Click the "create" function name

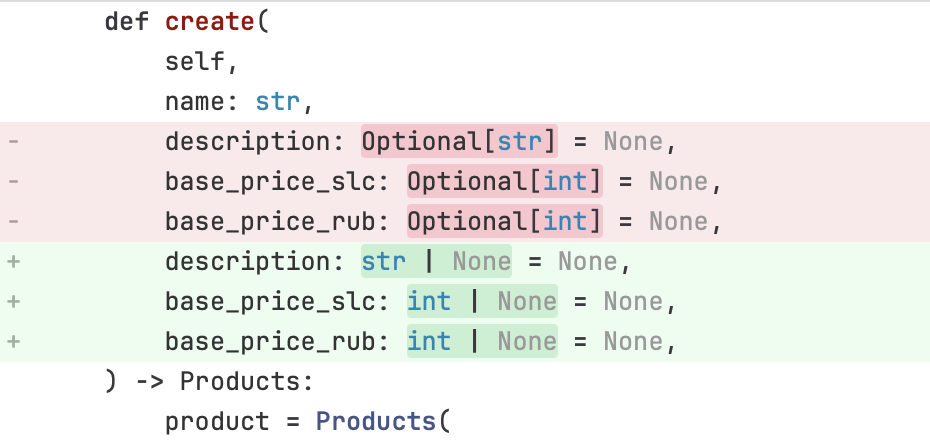click(x=211, y=22)
